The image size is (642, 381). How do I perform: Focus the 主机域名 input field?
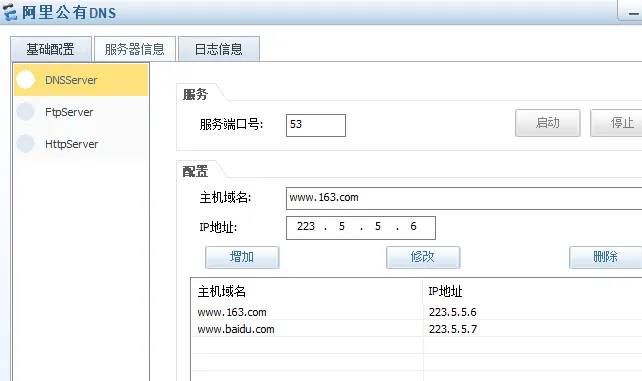pyautogui.click(x=464, y=198)
